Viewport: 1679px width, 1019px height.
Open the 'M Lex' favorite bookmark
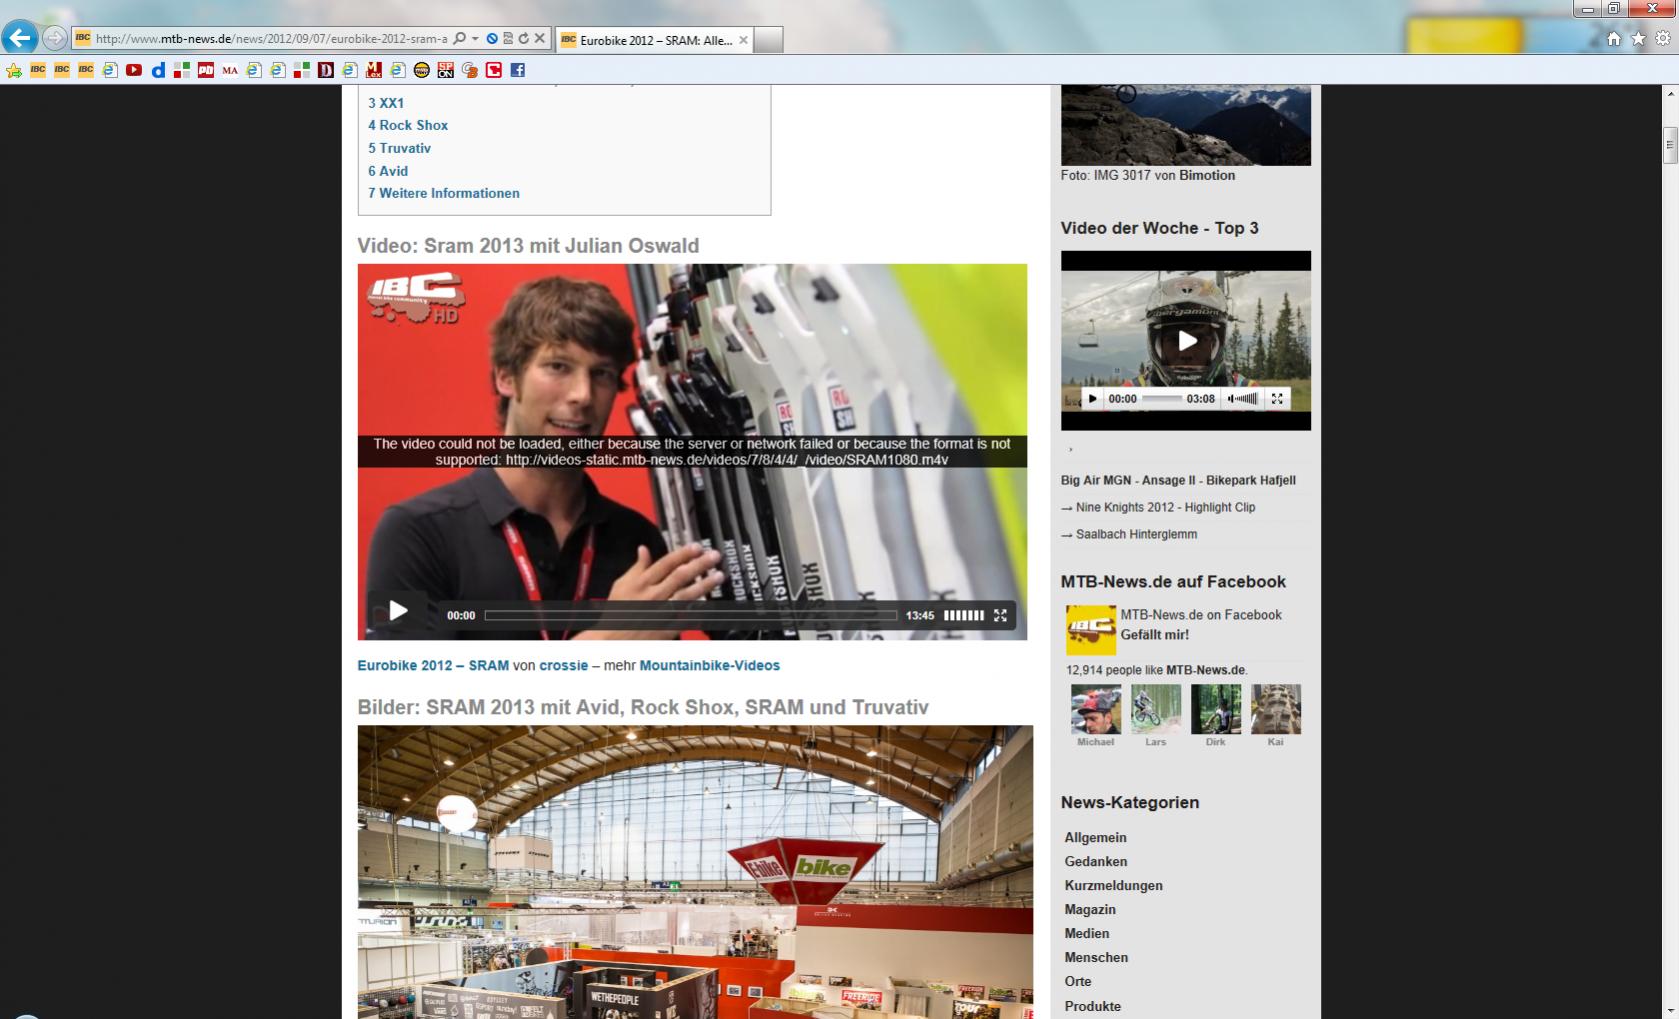(374, 70)
